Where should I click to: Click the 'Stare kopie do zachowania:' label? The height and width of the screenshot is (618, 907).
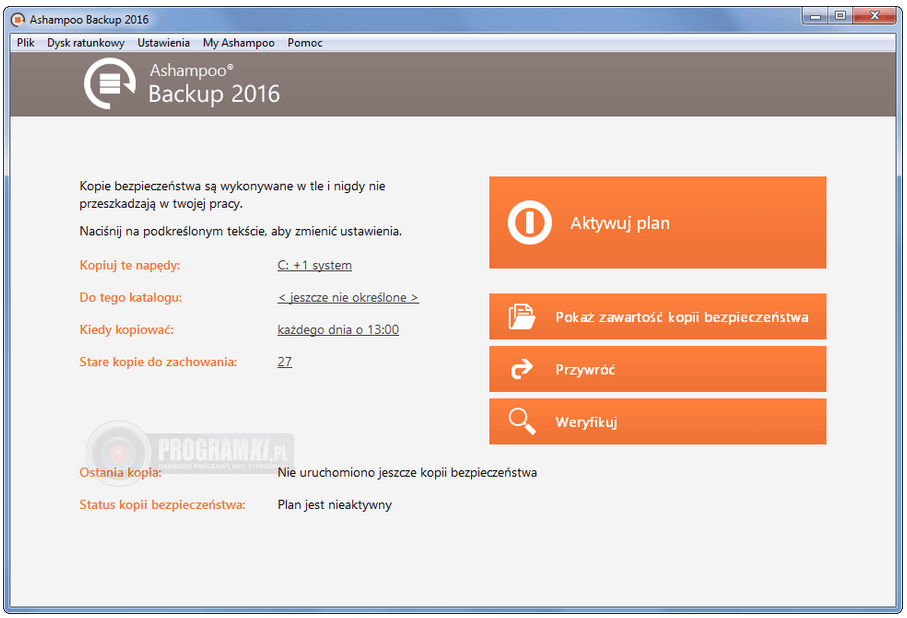point(158,362)
